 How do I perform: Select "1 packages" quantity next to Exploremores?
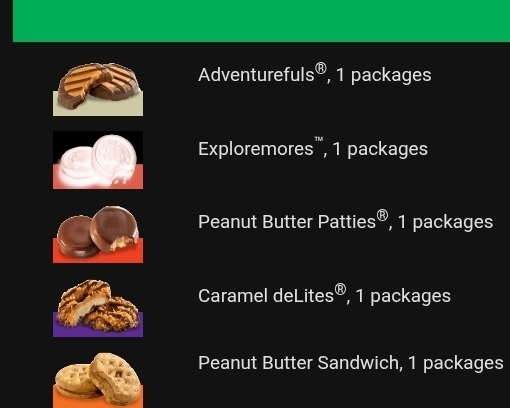tap(380, 149)
